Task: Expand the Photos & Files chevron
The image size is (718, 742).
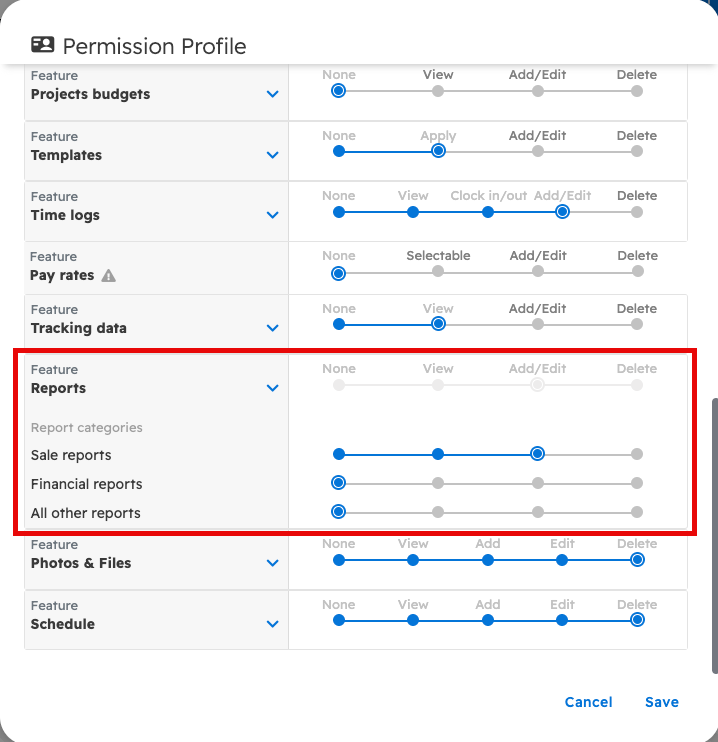Action: [x=272, y=563]
